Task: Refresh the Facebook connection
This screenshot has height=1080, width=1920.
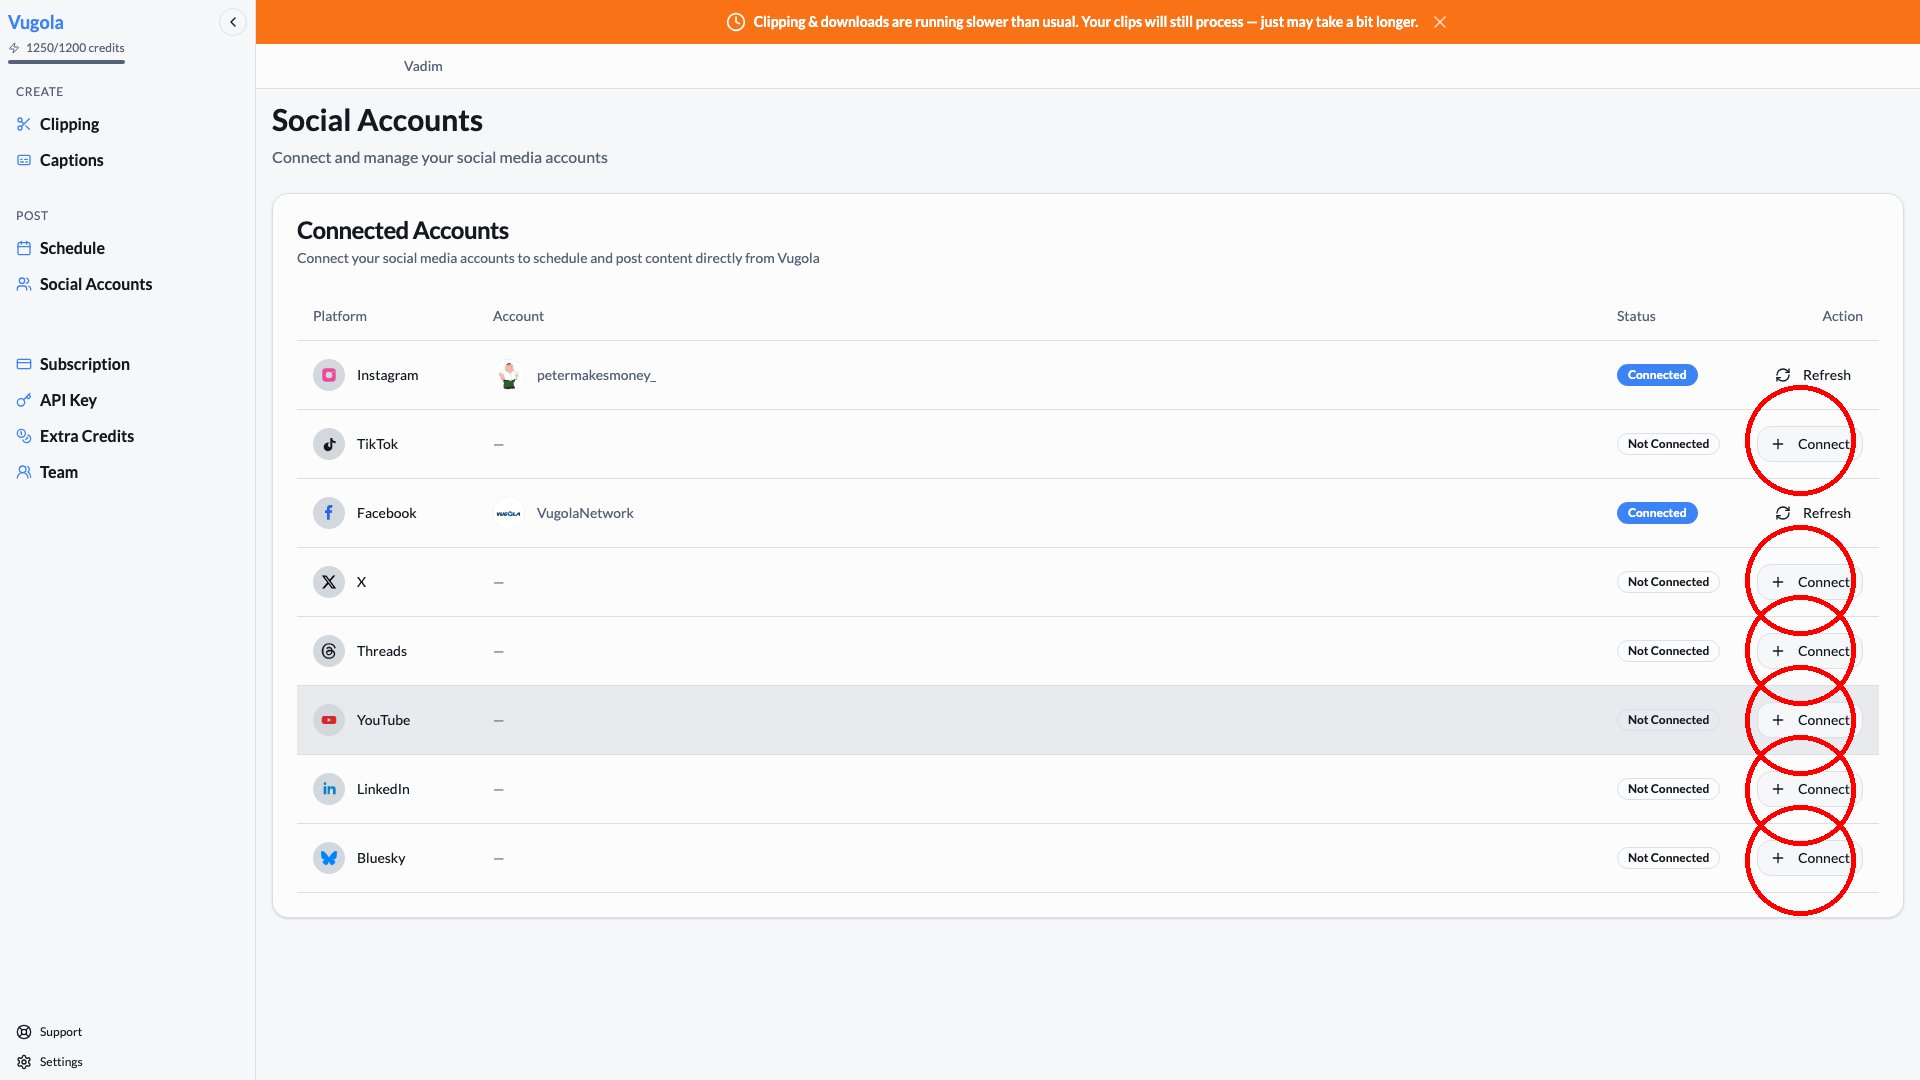Action: [1813, 513]
